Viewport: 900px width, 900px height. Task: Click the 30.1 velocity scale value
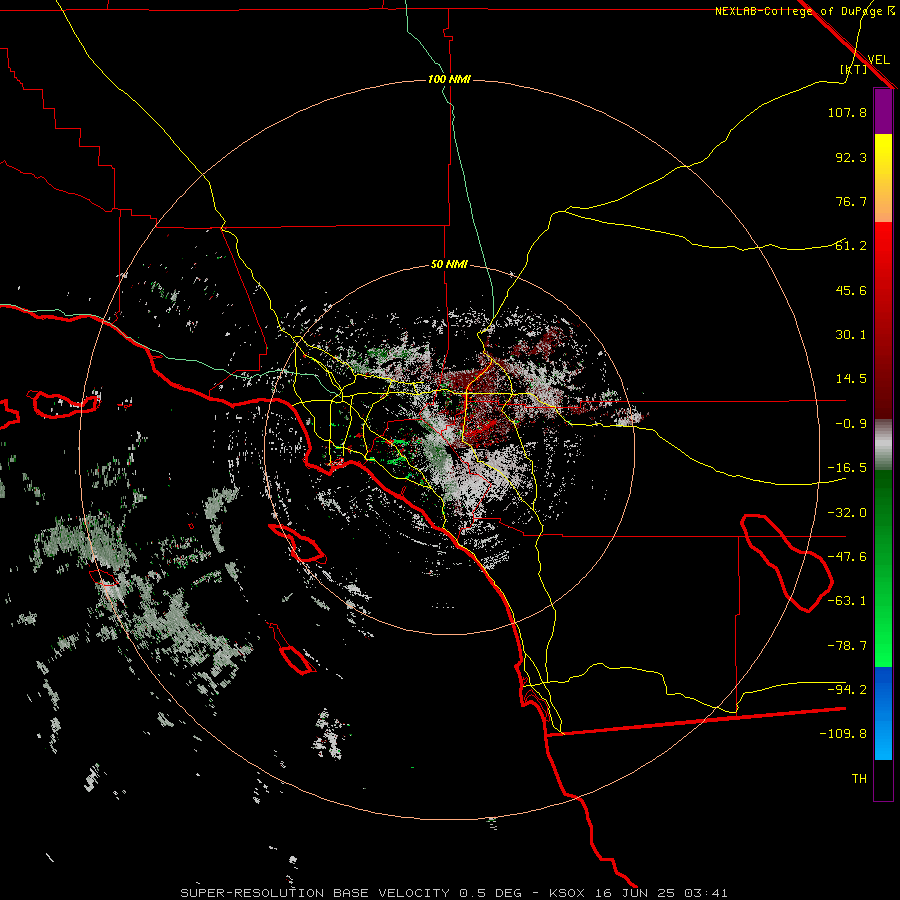(x=851, y=335)
